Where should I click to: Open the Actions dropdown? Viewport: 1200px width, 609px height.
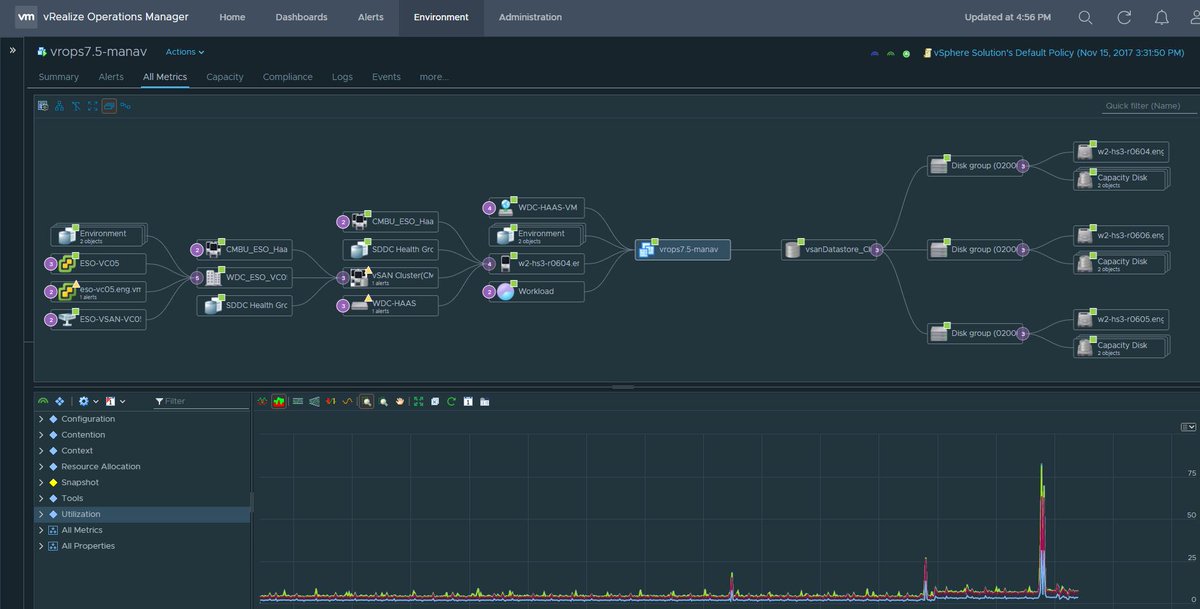pyautogui.click(x=185, y=52)
